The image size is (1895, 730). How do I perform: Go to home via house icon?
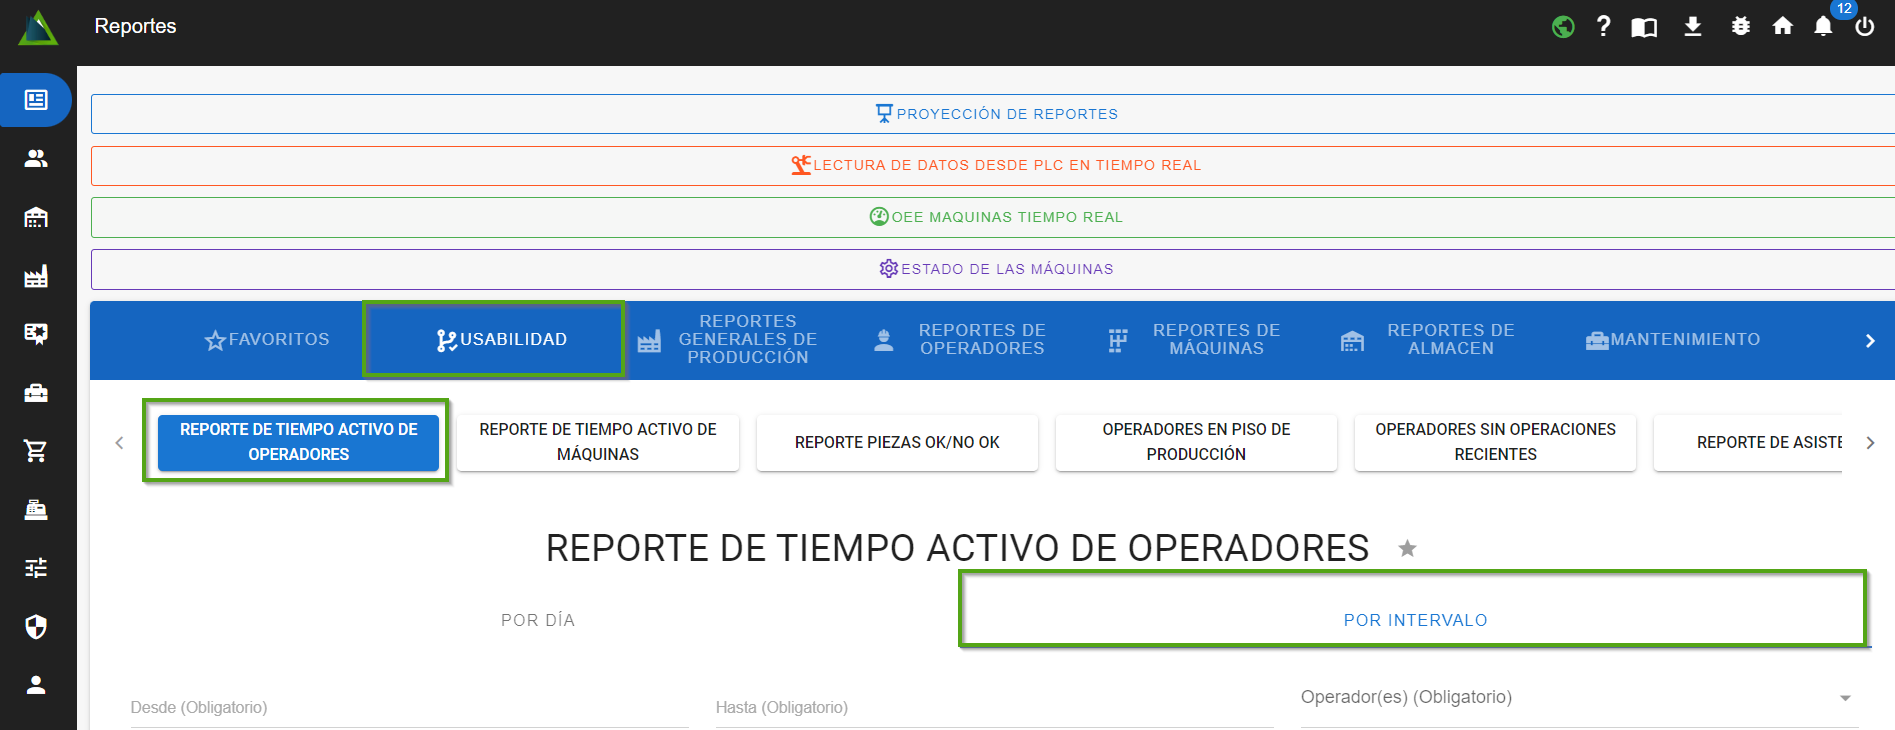pyautogui.click(x=1782, y=27)
